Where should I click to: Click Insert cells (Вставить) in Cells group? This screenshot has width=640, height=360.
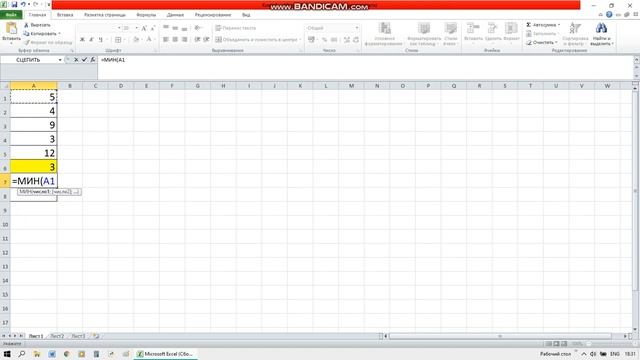pyautogui.click(x=473, y=31)
